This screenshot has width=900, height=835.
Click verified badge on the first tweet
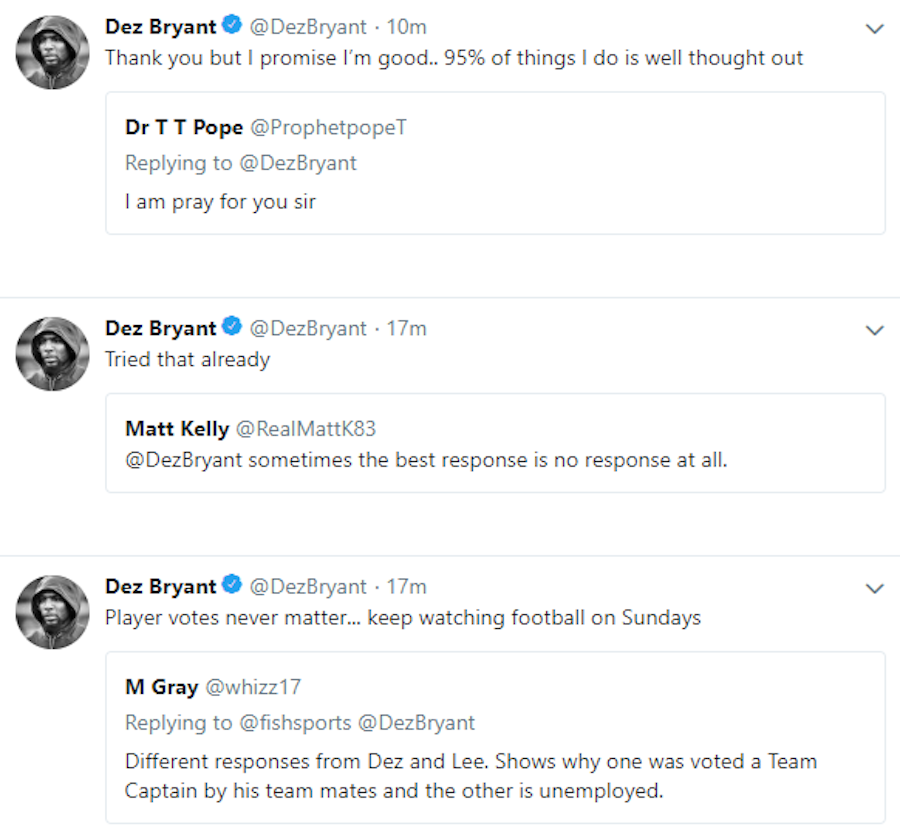coord(232,27)
